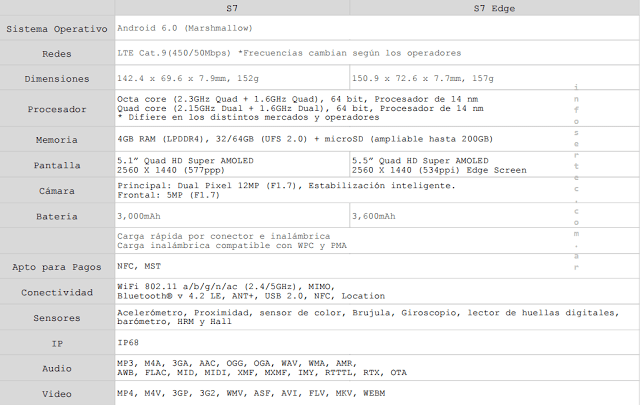640x405 pixels.
Task: Click the S7 column header
Action: [232, 8]
